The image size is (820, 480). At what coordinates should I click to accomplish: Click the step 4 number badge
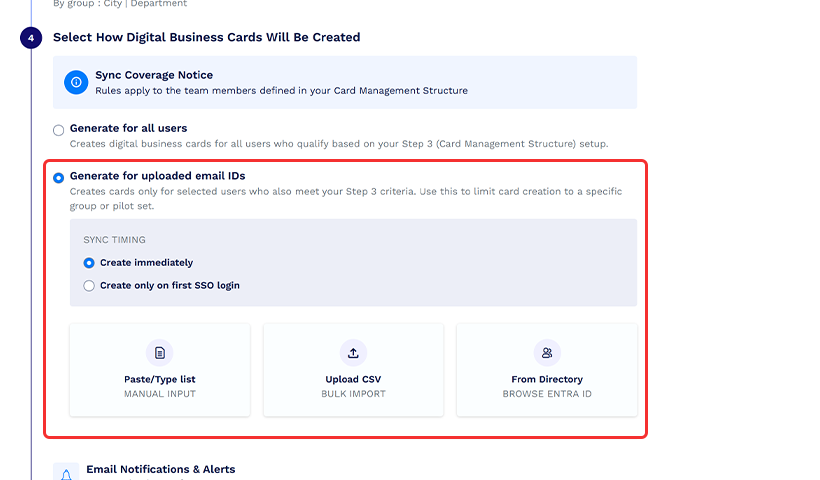[x=31, y=38]
